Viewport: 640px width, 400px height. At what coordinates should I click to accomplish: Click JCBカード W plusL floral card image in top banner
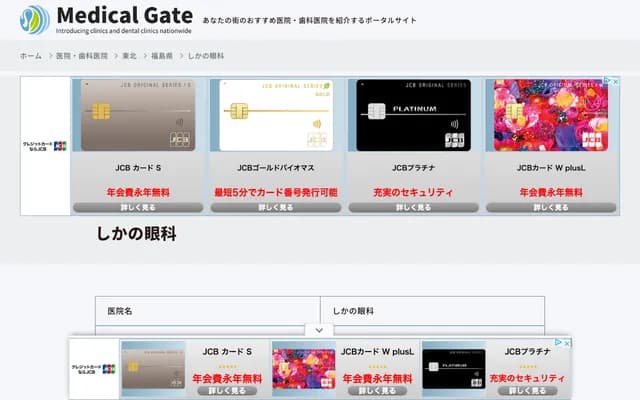pyautogui.click(x=551, y=115)
